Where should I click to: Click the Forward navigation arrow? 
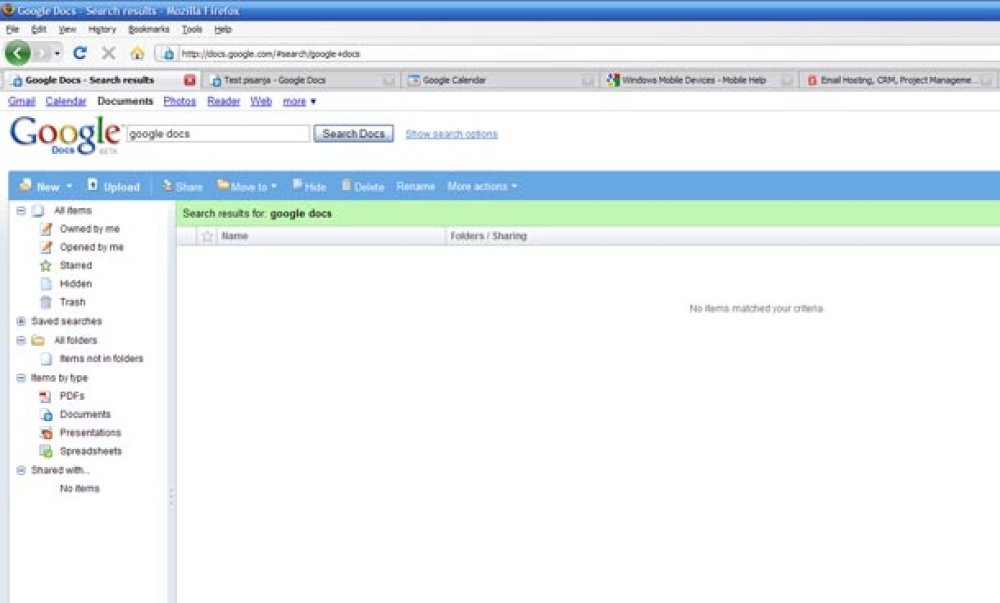point(42,54)
